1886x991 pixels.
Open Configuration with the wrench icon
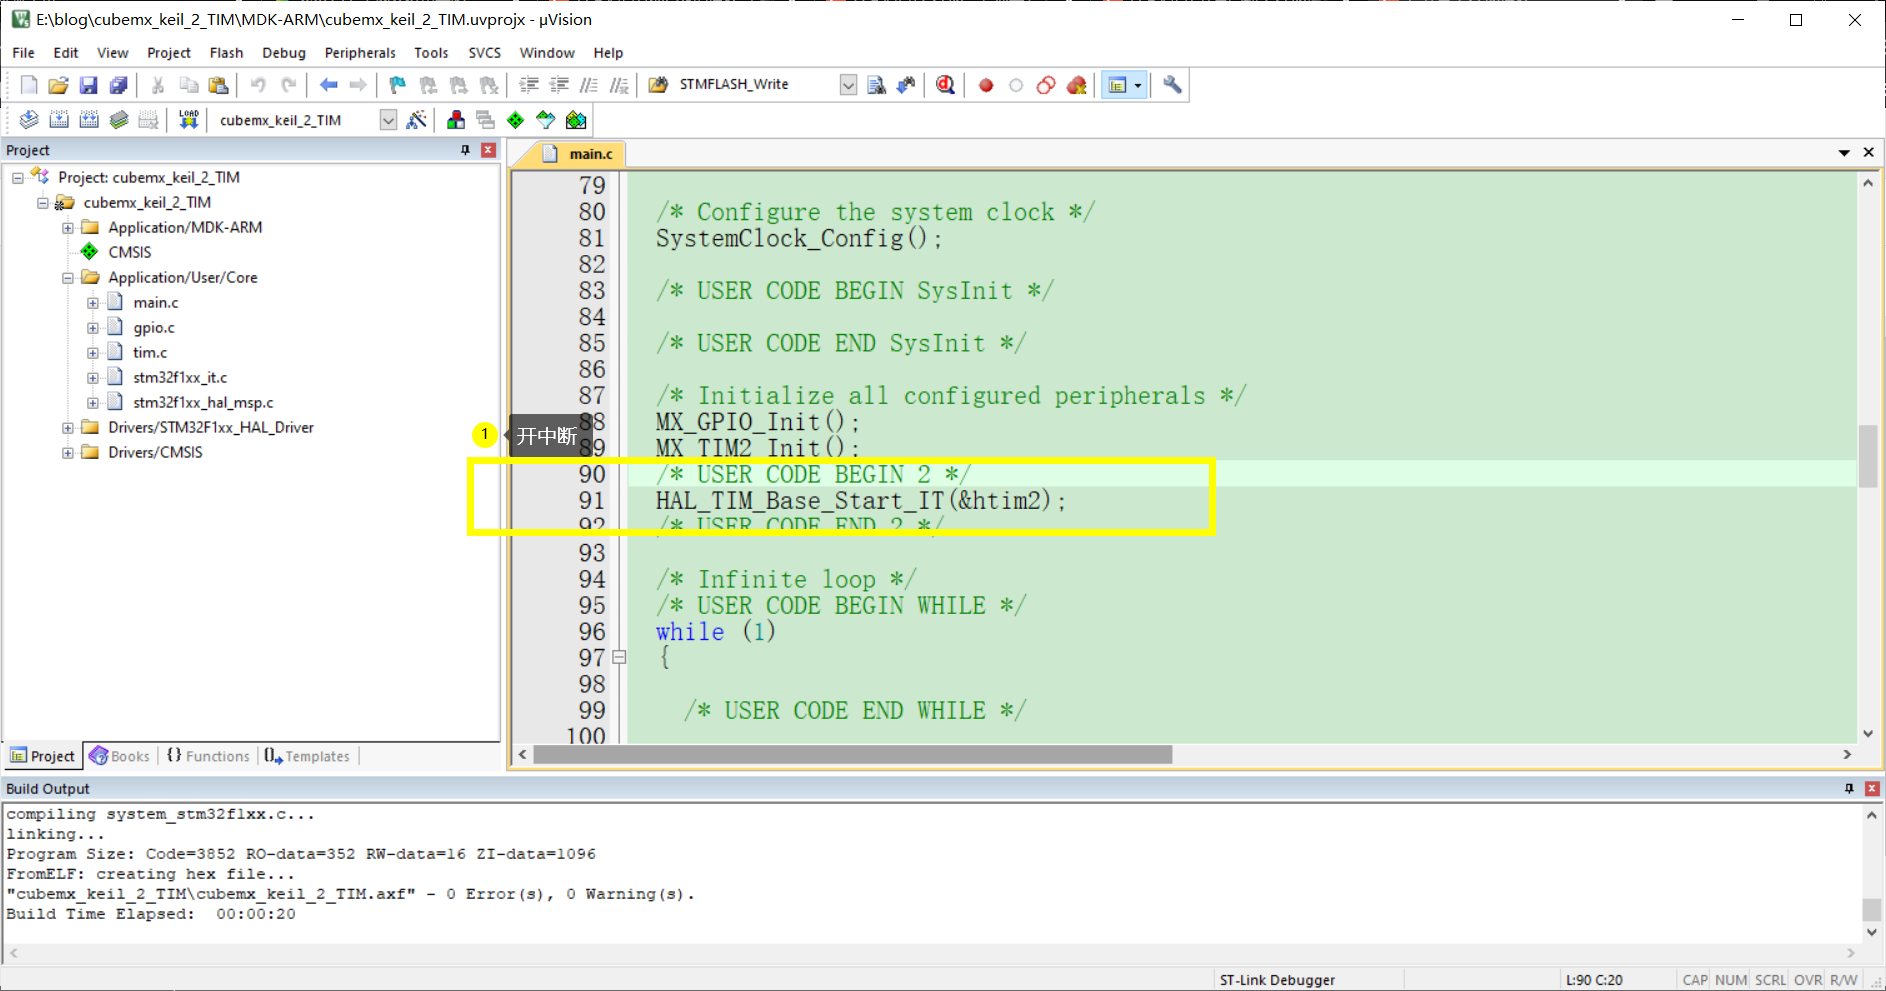(1172, 85)
